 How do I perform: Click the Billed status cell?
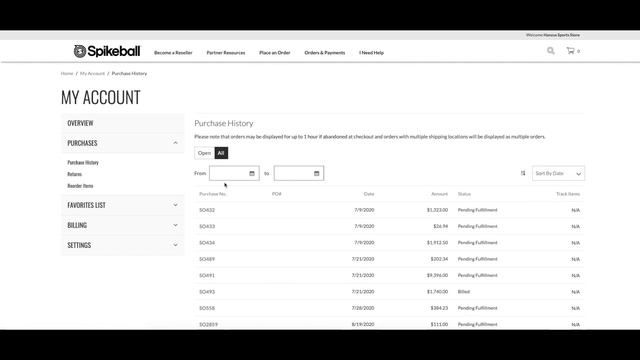464,292
